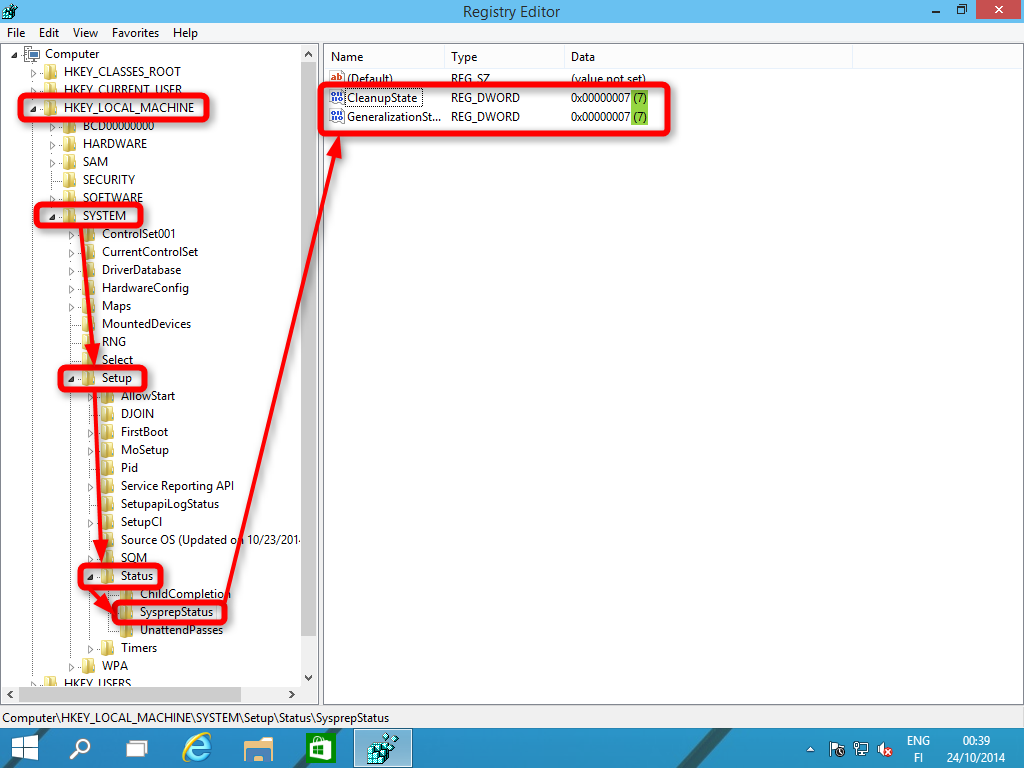Open the Help menu

tap(185, 33)
